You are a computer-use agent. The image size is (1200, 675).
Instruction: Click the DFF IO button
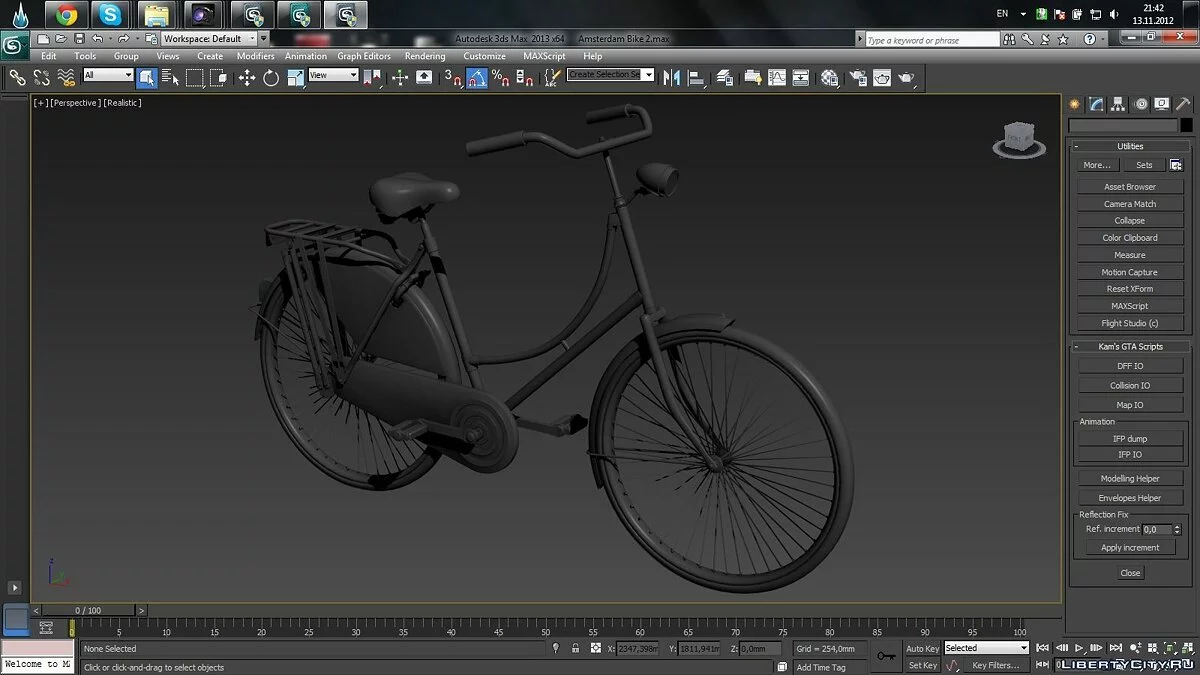click(1130, 366)
